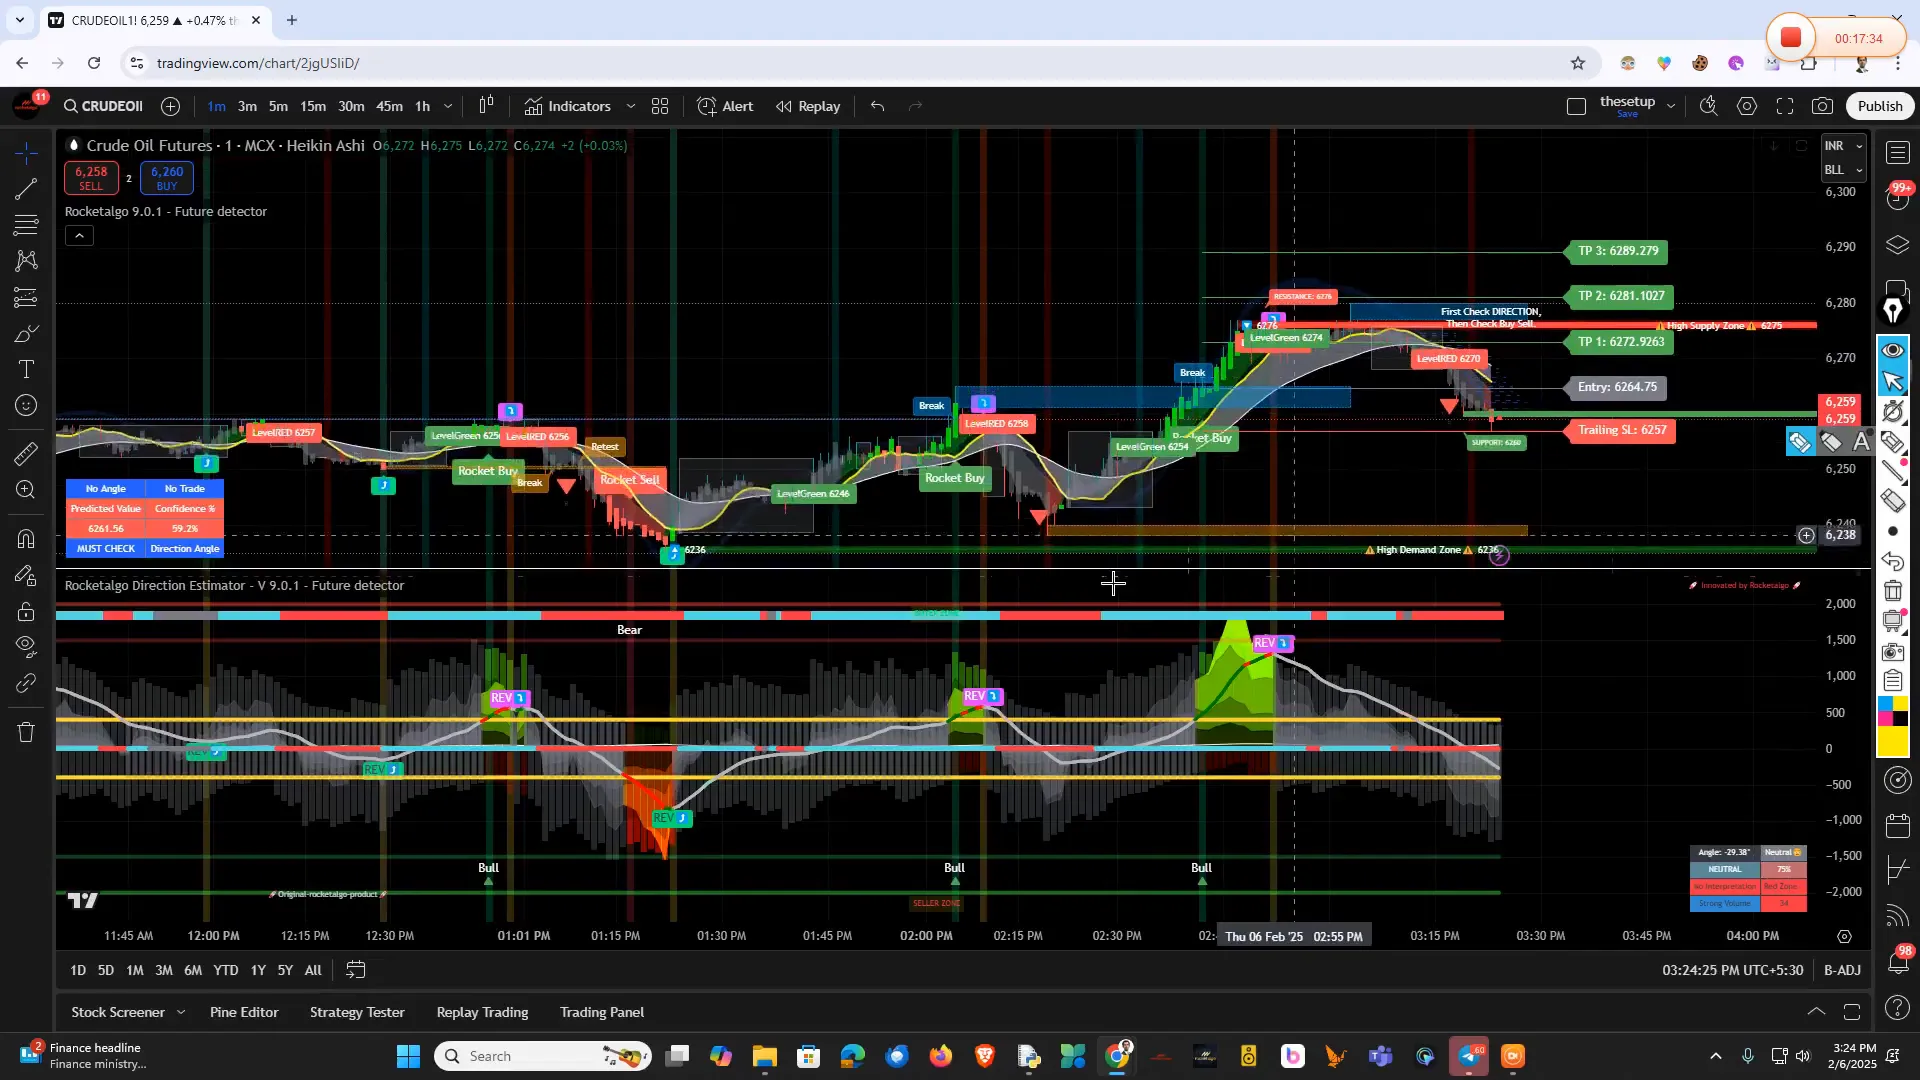
Task: Open the Strategy Tester panel
Action: coord(356,1012)
